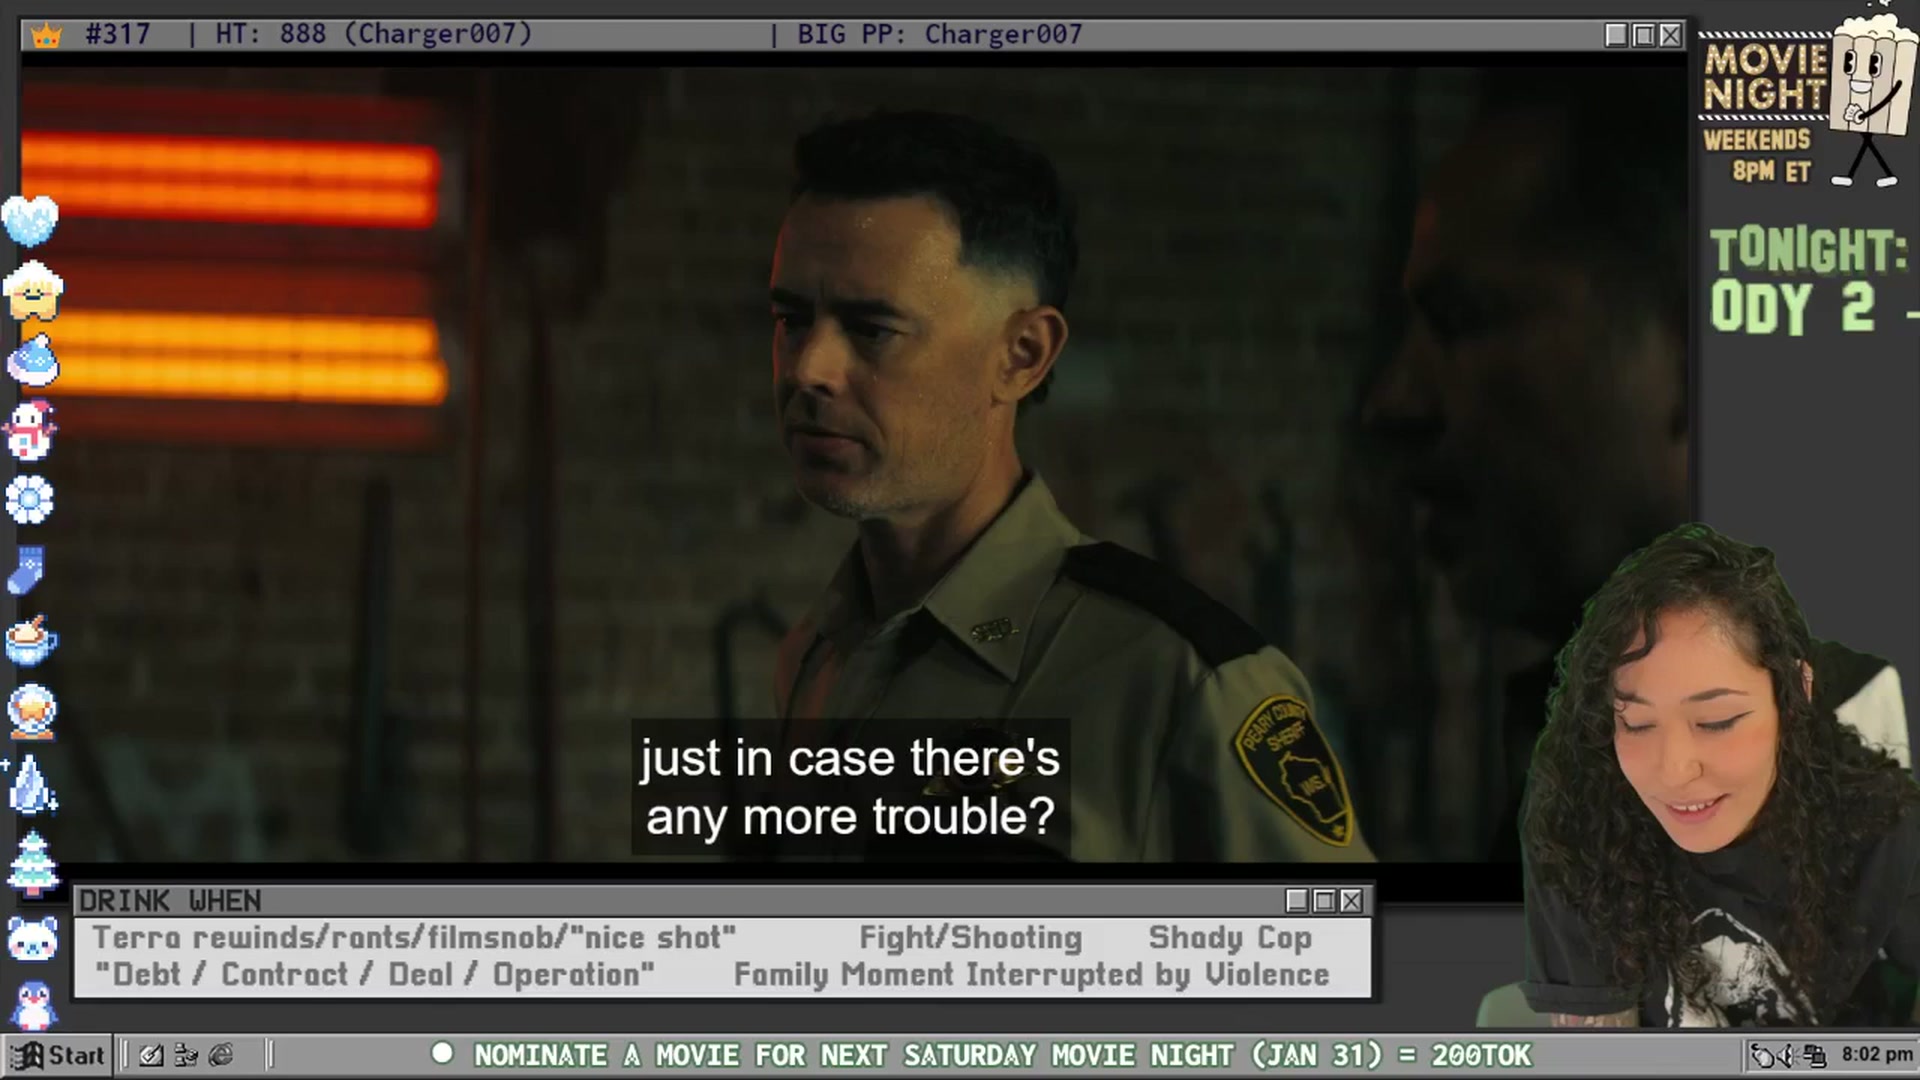The image size is (1920, 1080).
Task: Click the "#317" counter in title bar
Action: coord(118,34)
